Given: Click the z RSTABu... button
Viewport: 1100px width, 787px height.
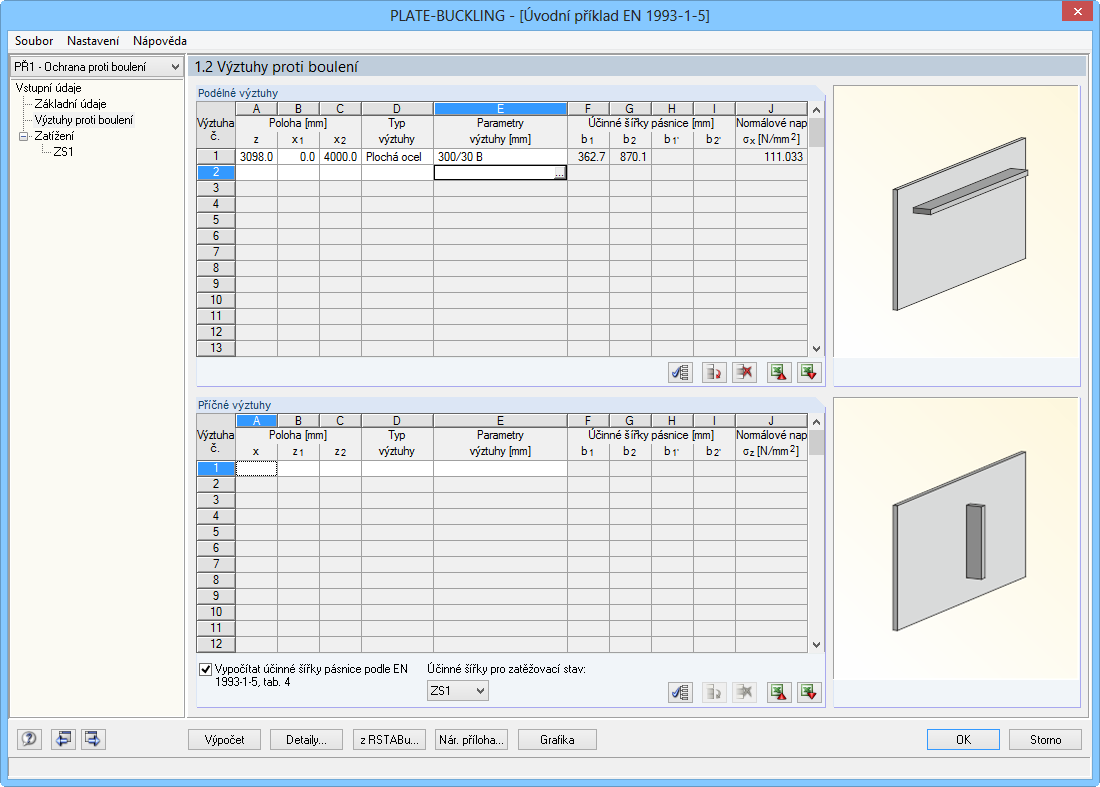Looking at the screenshot, I should pos(389,739).
